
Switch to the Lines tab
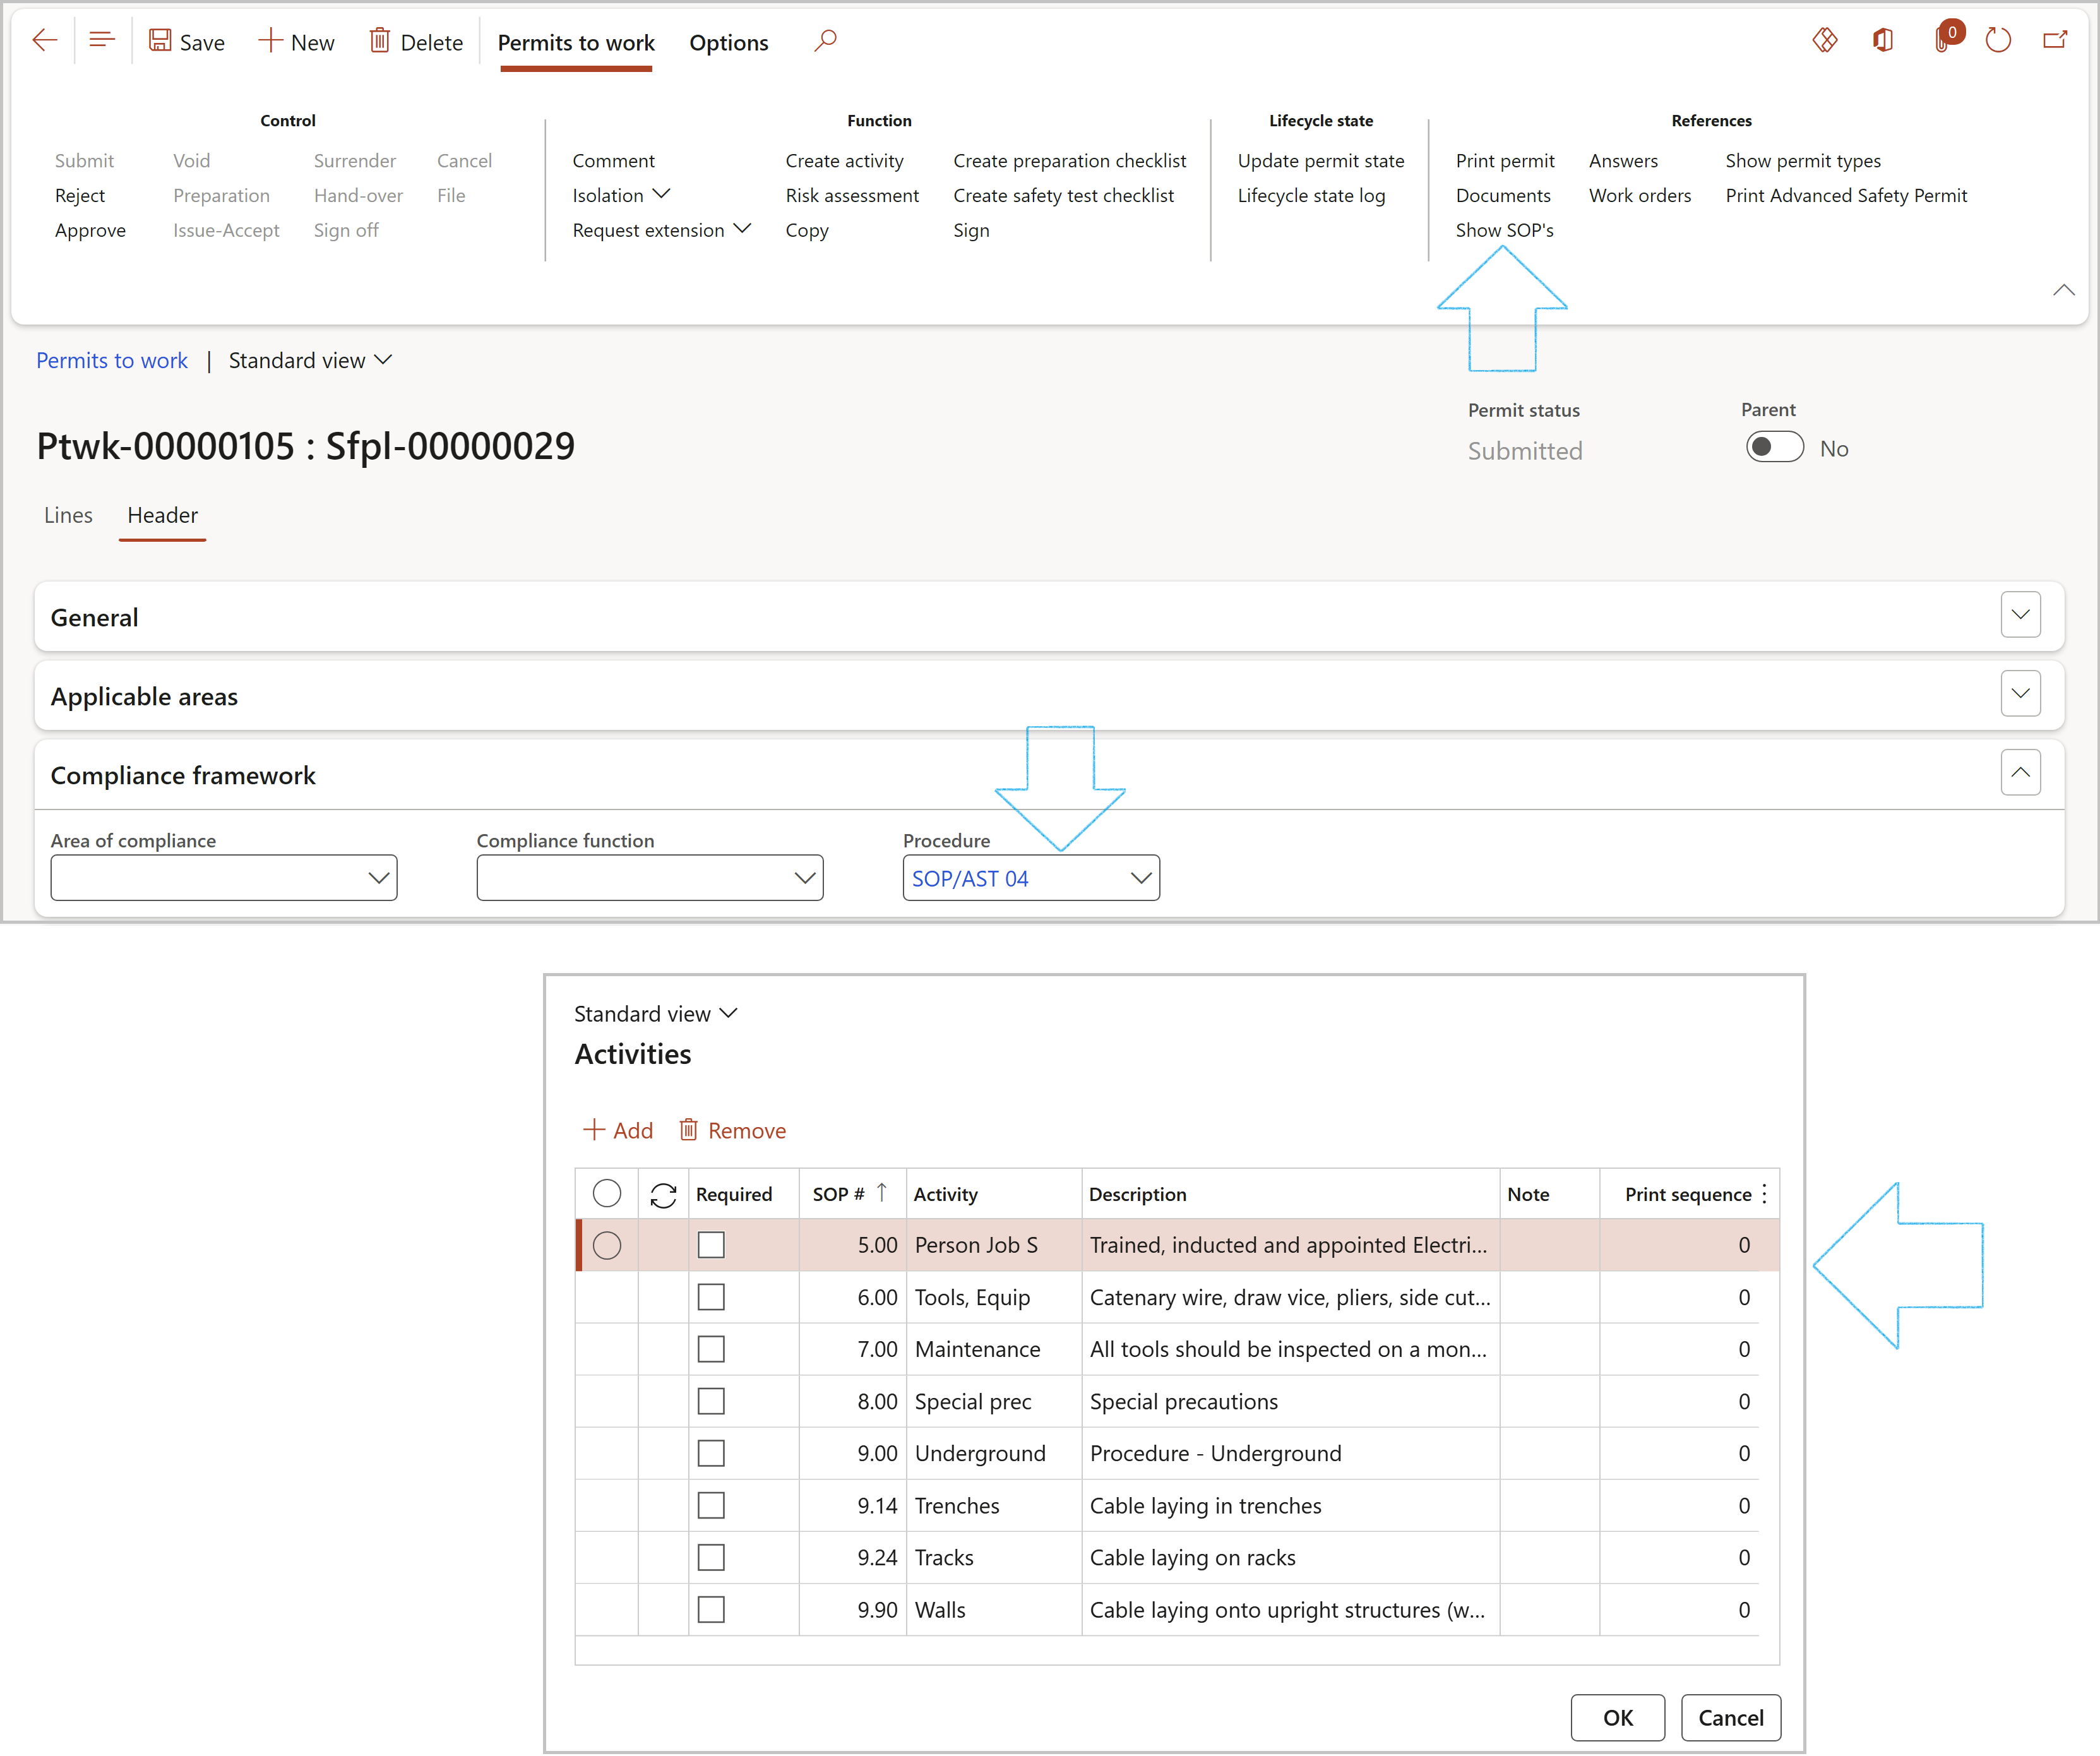pyautogui.click(x=68, y=516)
